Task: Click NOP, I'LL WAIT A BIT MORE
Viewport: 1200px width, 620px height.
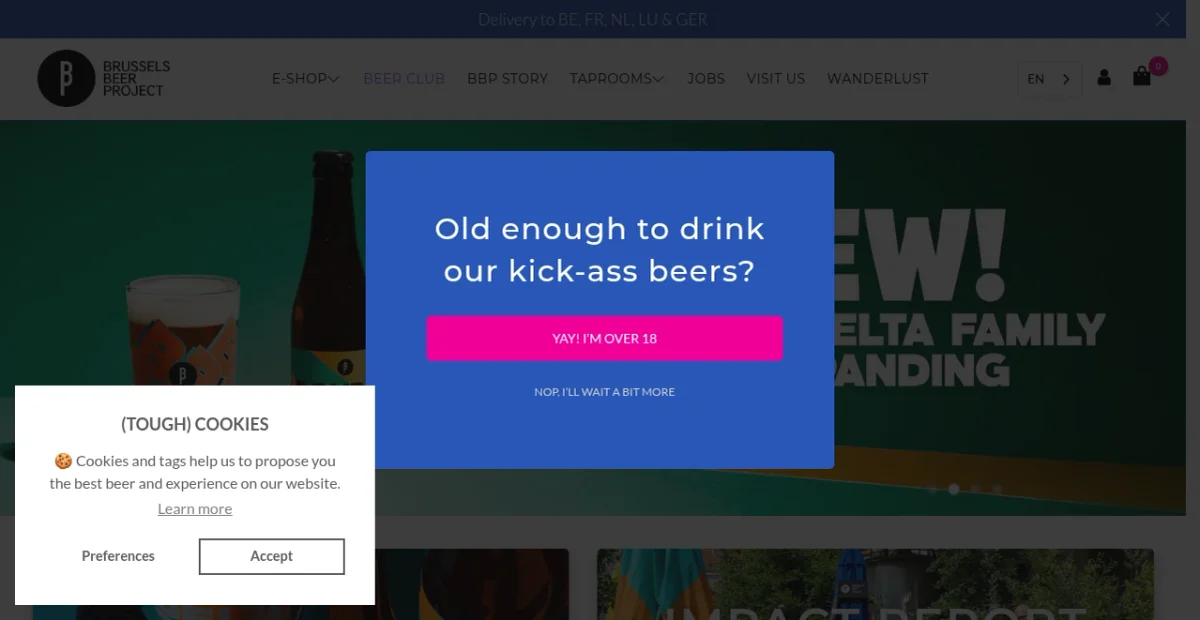Action: 605,392
